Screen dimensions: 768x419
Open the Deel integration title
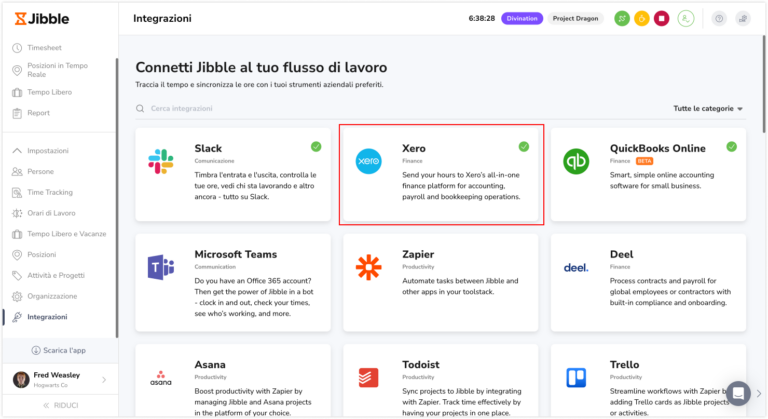point(622,254)
